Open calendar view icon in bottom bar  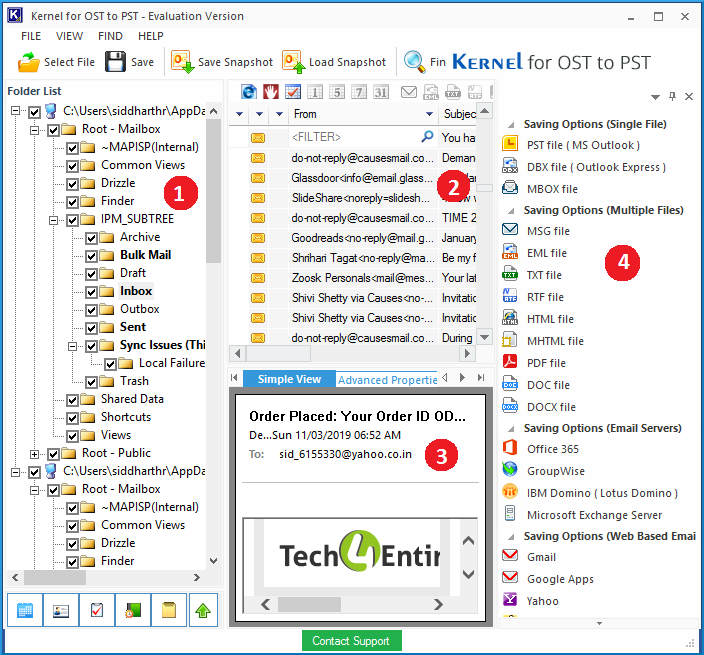[25, 610]
